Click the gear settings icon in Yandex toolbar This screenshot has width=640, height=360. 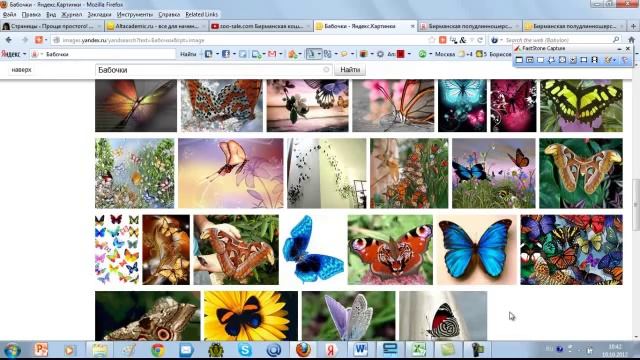coord(380,54)
